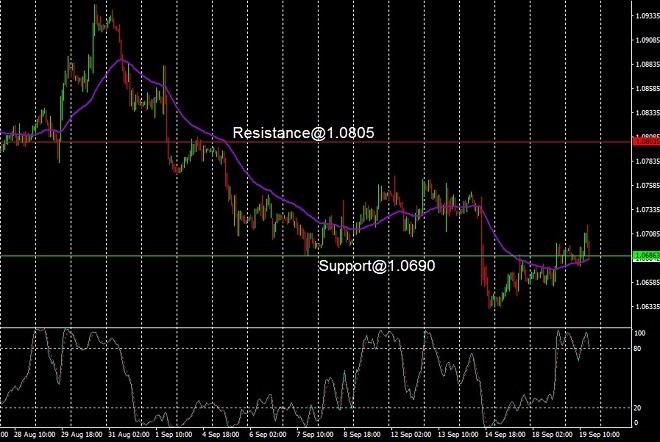The image size is (660, 442).
Task: Click the 13 Sep 10:00 date label
Action: [x=458, y=434]
